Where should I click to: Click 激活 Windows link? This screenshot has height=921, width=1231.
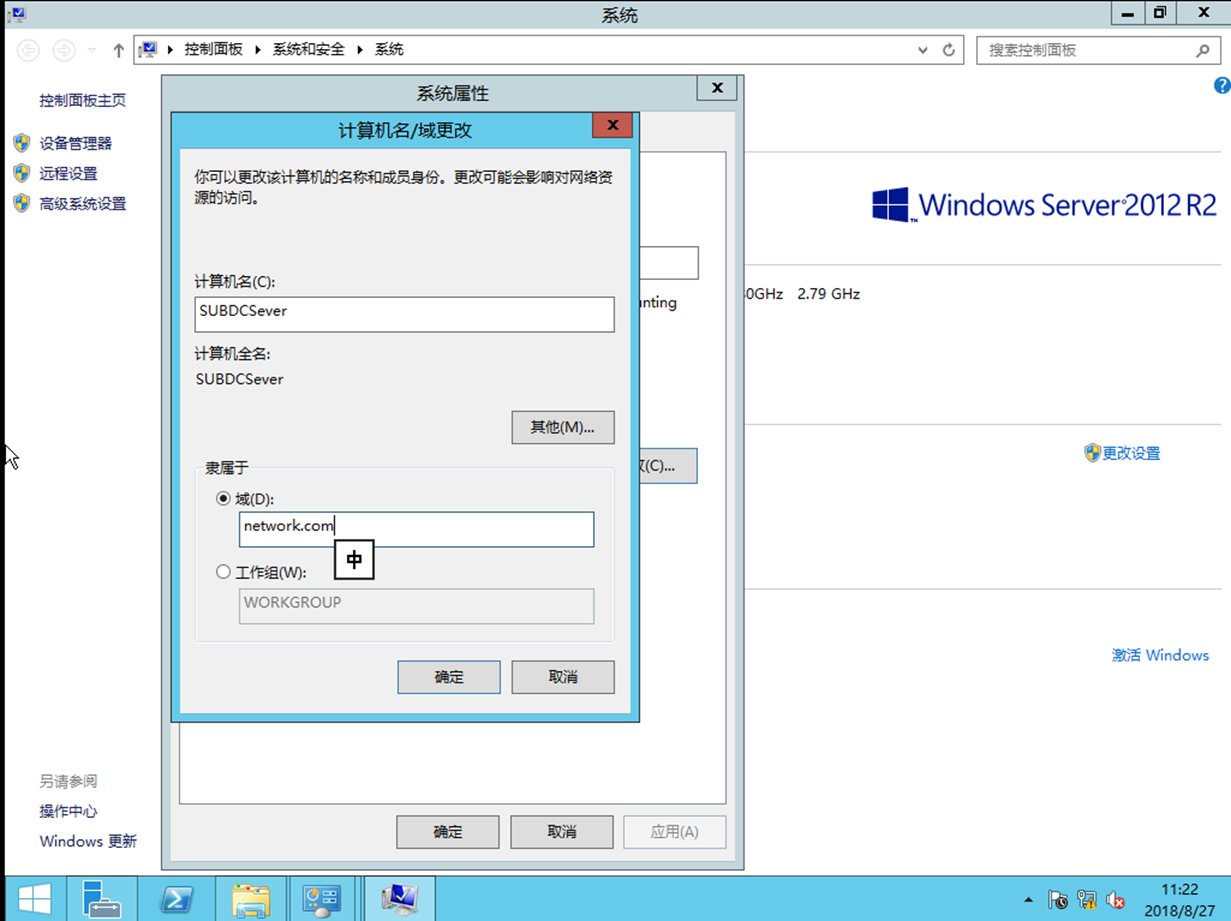1160,655
